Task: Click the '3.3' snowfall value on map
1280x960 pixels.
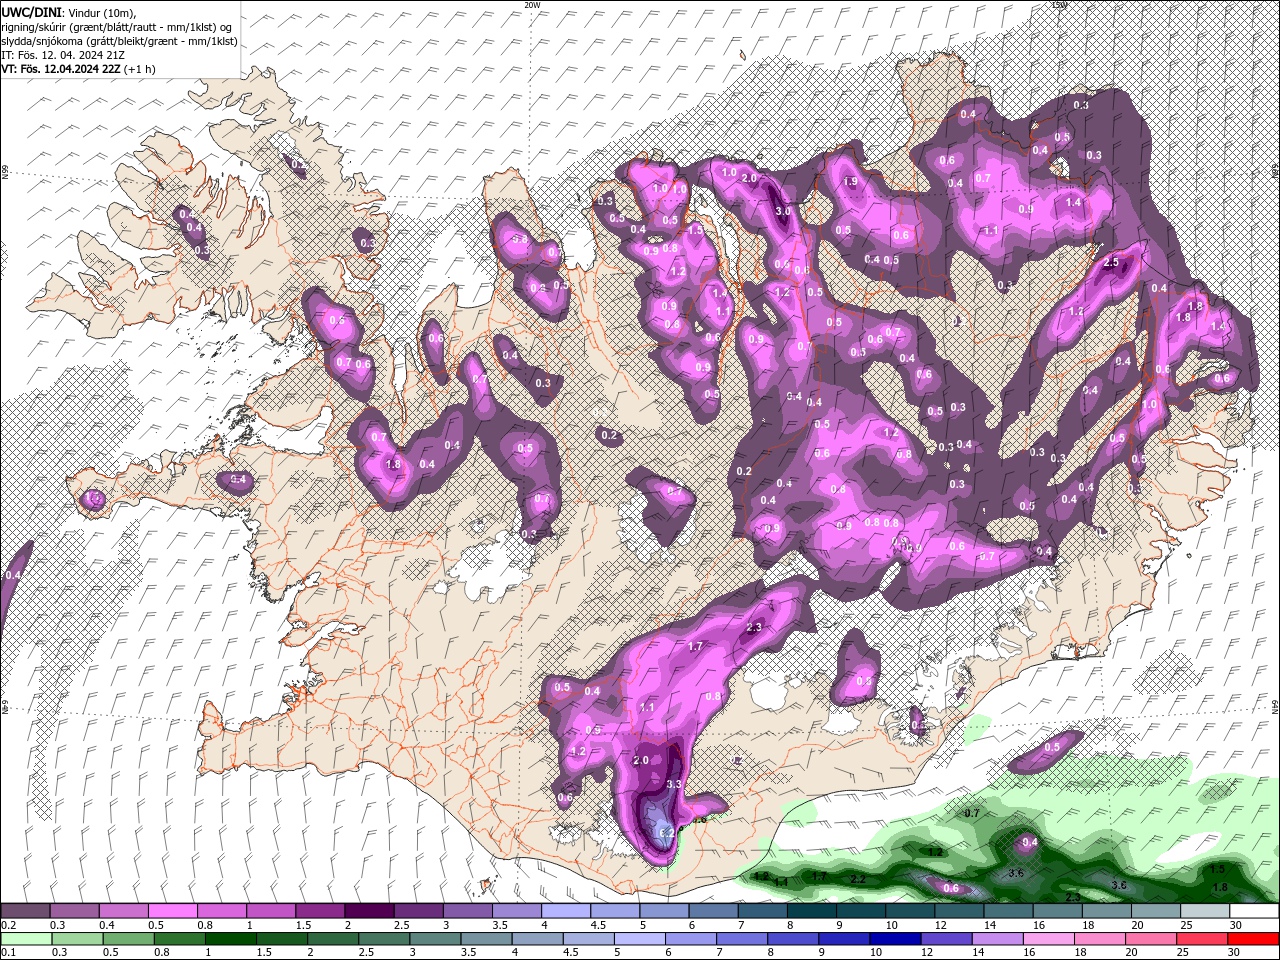Action: pyautogui.click(x=673, y=784)
